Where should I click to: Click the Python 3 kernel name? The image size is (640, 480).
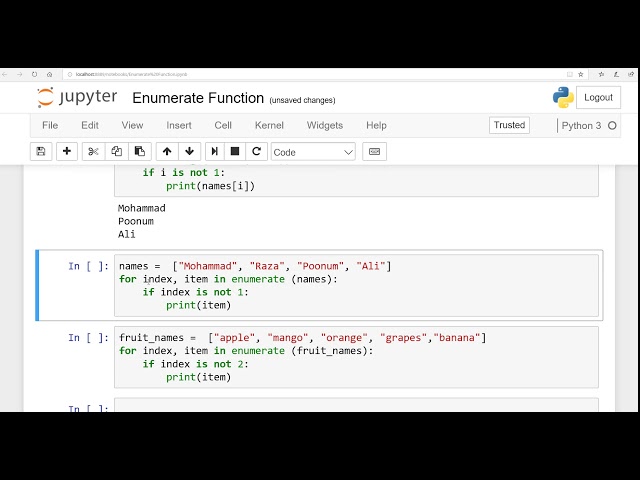click(581, 126)
